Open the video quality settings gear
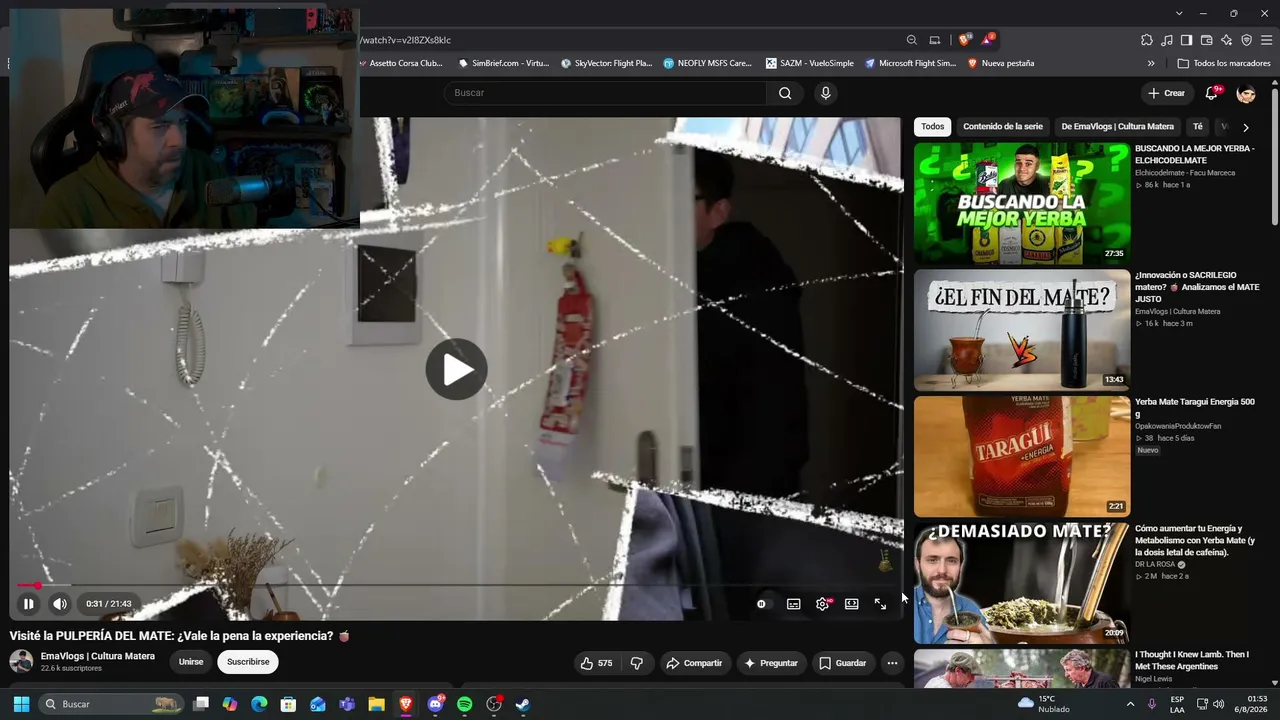The image size is (1280, 720). point(823,604)
